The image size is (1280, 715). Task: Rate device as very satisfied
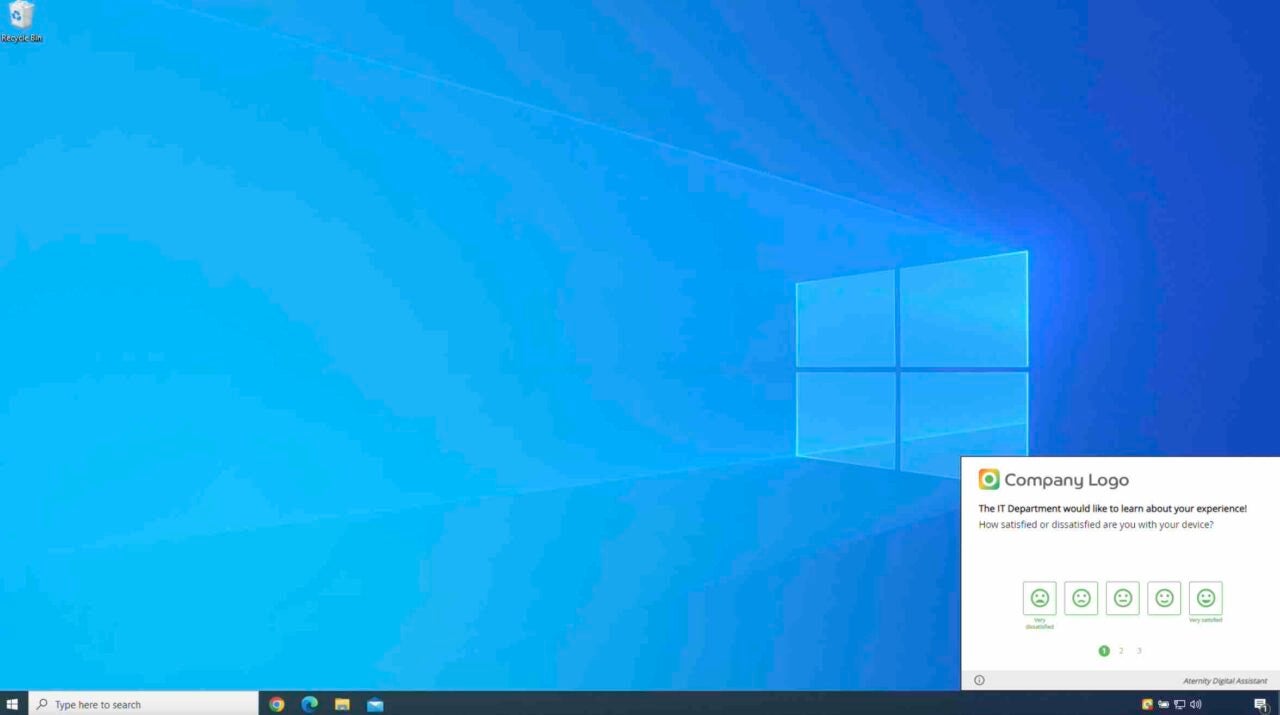click(1205, 598)
